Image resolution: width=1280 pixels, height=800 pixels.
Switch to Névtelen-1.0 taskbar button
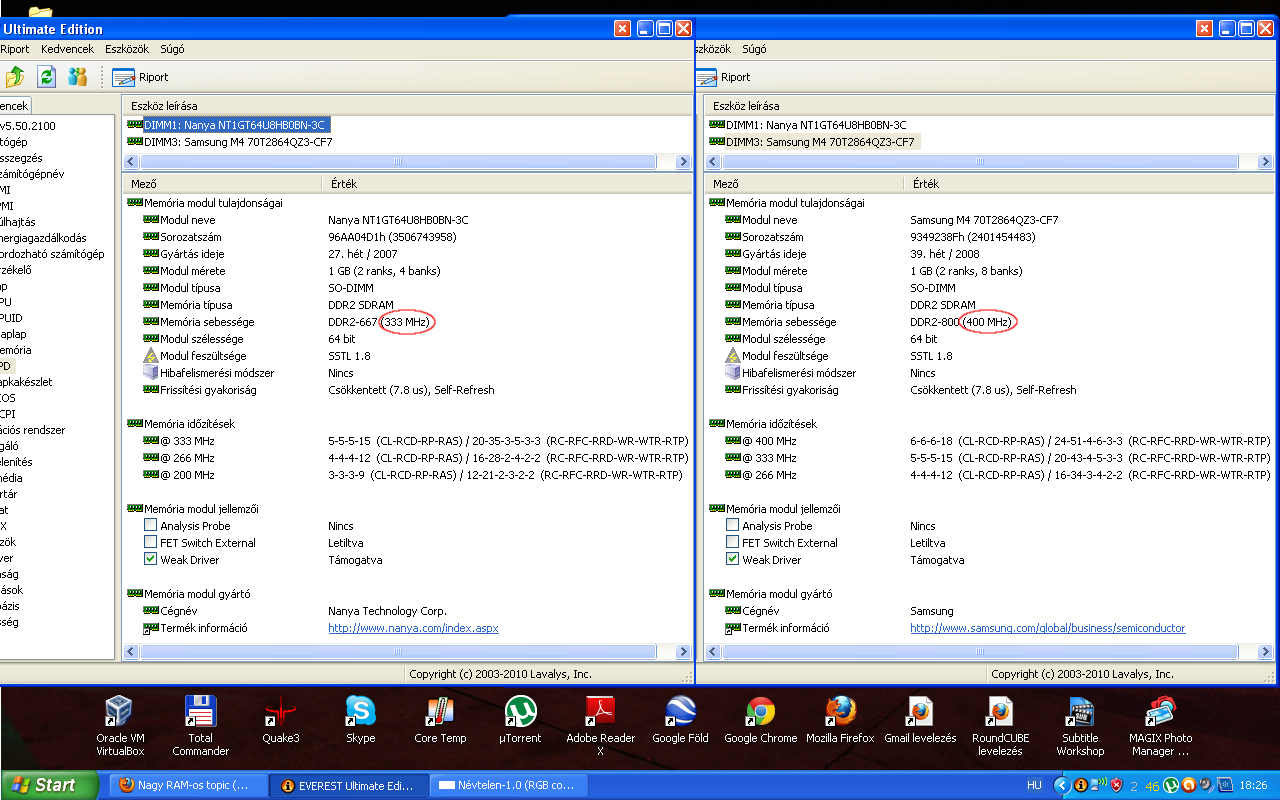[x=508, y=785]
